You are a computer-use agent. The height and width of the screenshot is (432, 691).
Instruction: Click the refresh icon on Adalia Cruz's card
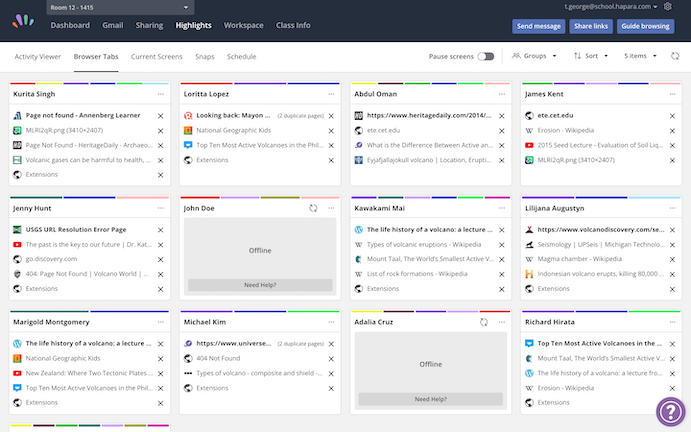pyautogui.click(x=484, y=323)
